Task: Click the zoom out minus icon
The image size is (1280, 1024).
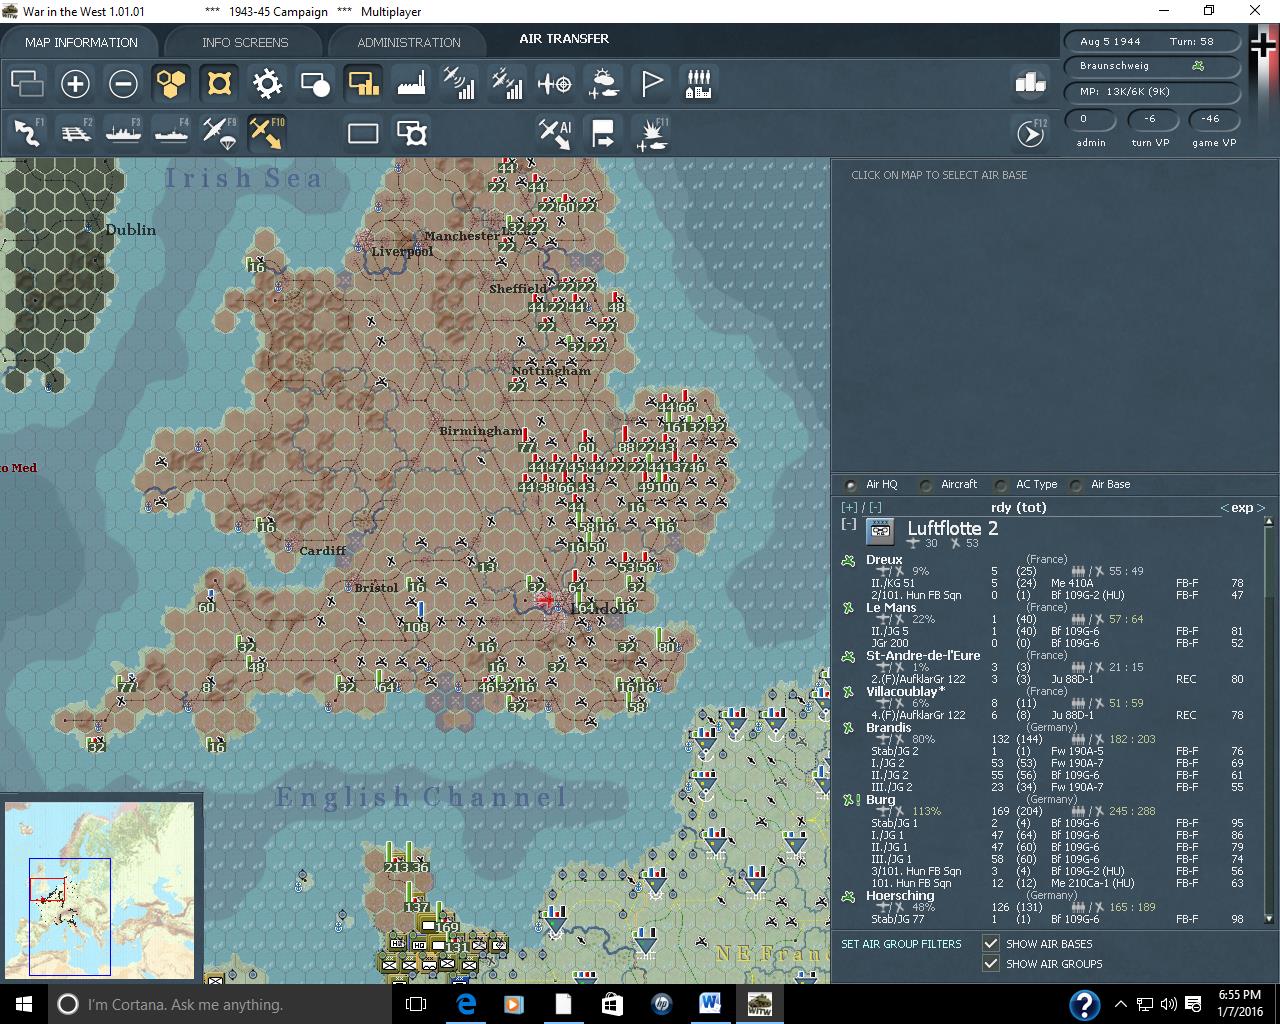Action: 123,84
